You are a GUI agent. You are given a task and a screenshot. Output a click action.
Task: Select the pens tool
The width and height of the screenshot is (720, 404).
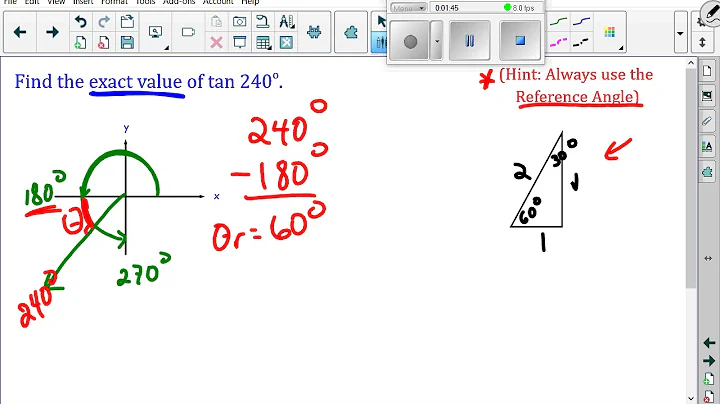click(381, 43)
